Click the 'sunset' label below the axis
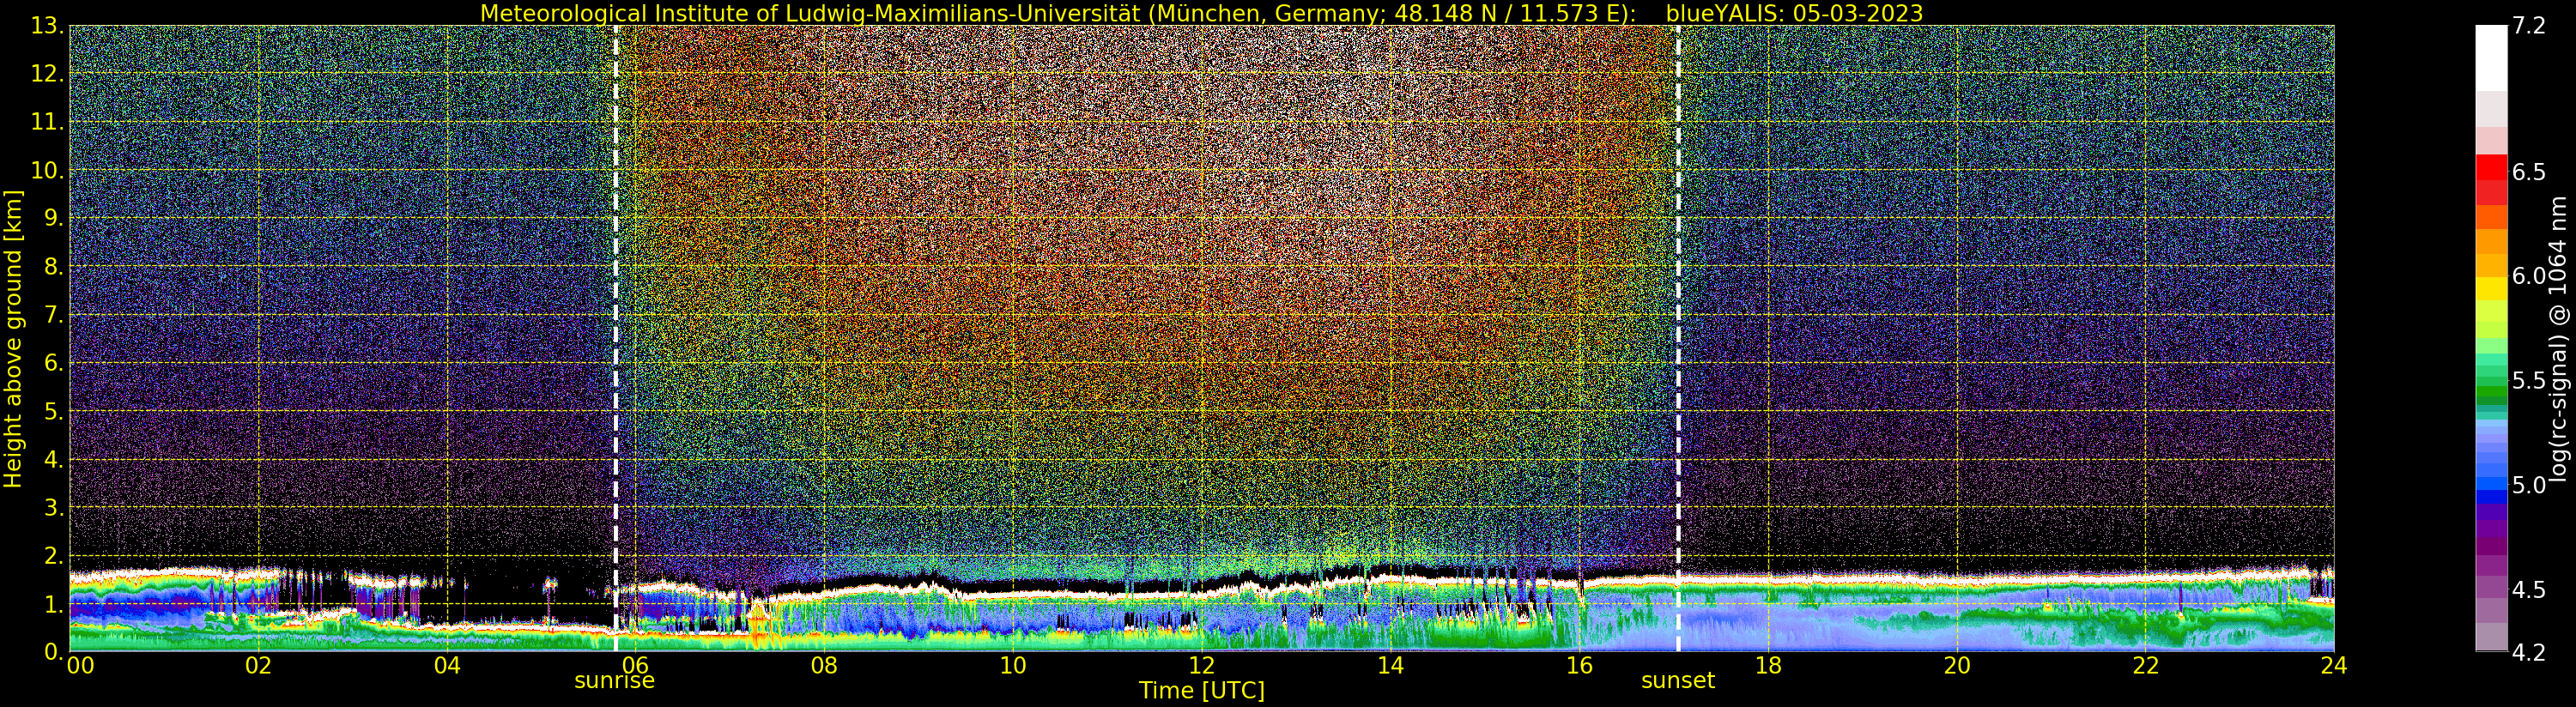 [x=1677, y=681]
